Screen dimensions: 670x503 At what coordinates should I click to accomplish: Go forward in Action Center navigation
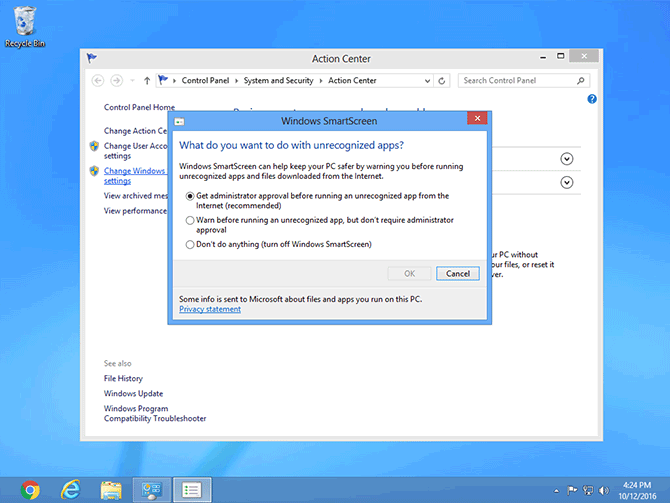click(116, 80)
